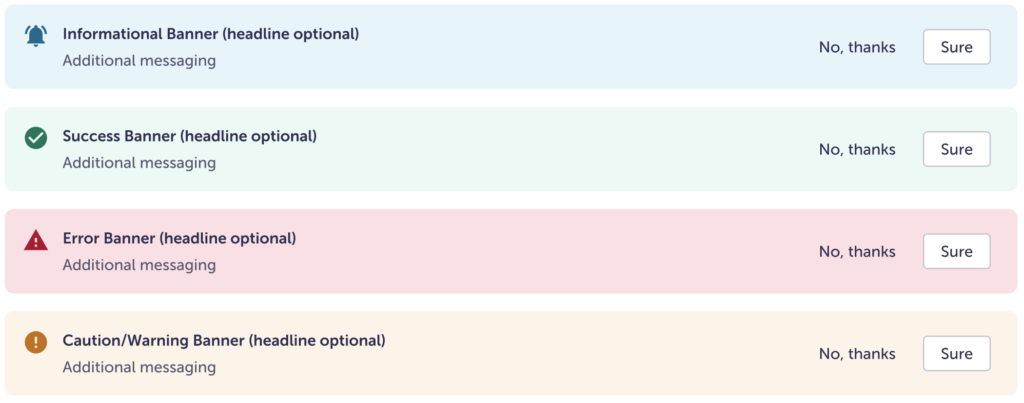Click Additional messaging under the Error headline
This screenshot has height=403, width=1024.
point(139,265)
